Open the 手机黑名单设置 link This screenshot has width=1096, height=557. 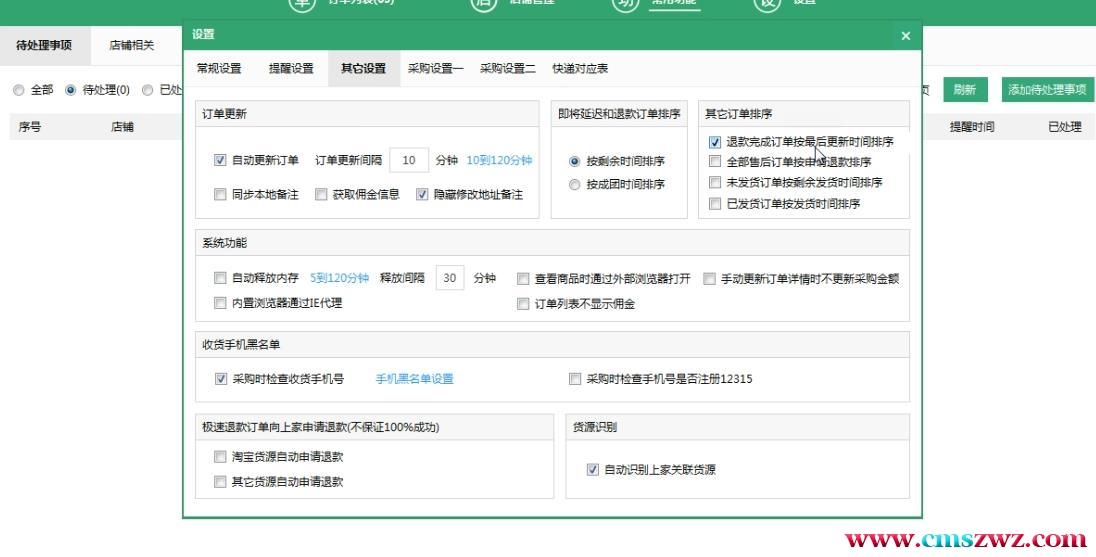tap(414, 379)
